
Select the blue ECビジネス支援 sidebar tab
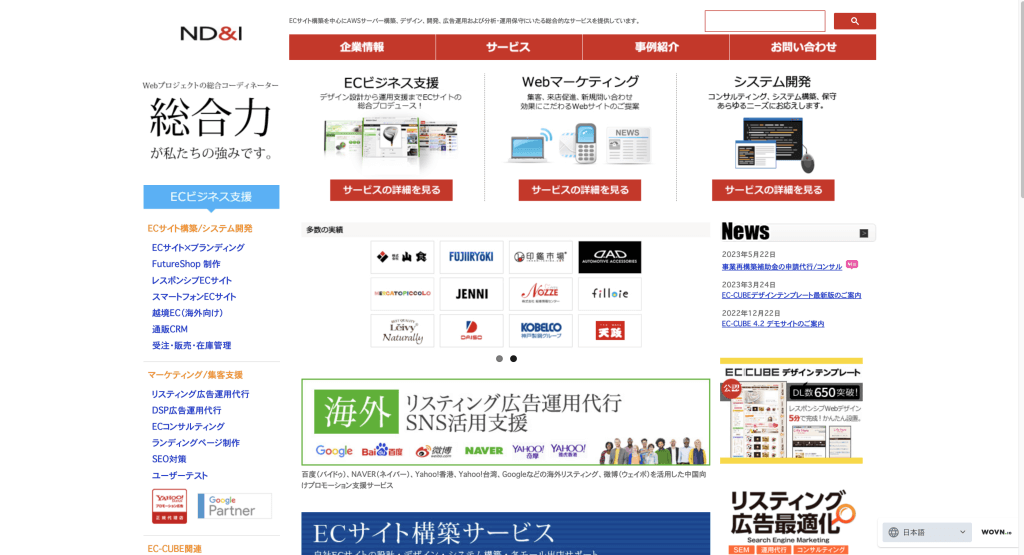coord(211,197)
